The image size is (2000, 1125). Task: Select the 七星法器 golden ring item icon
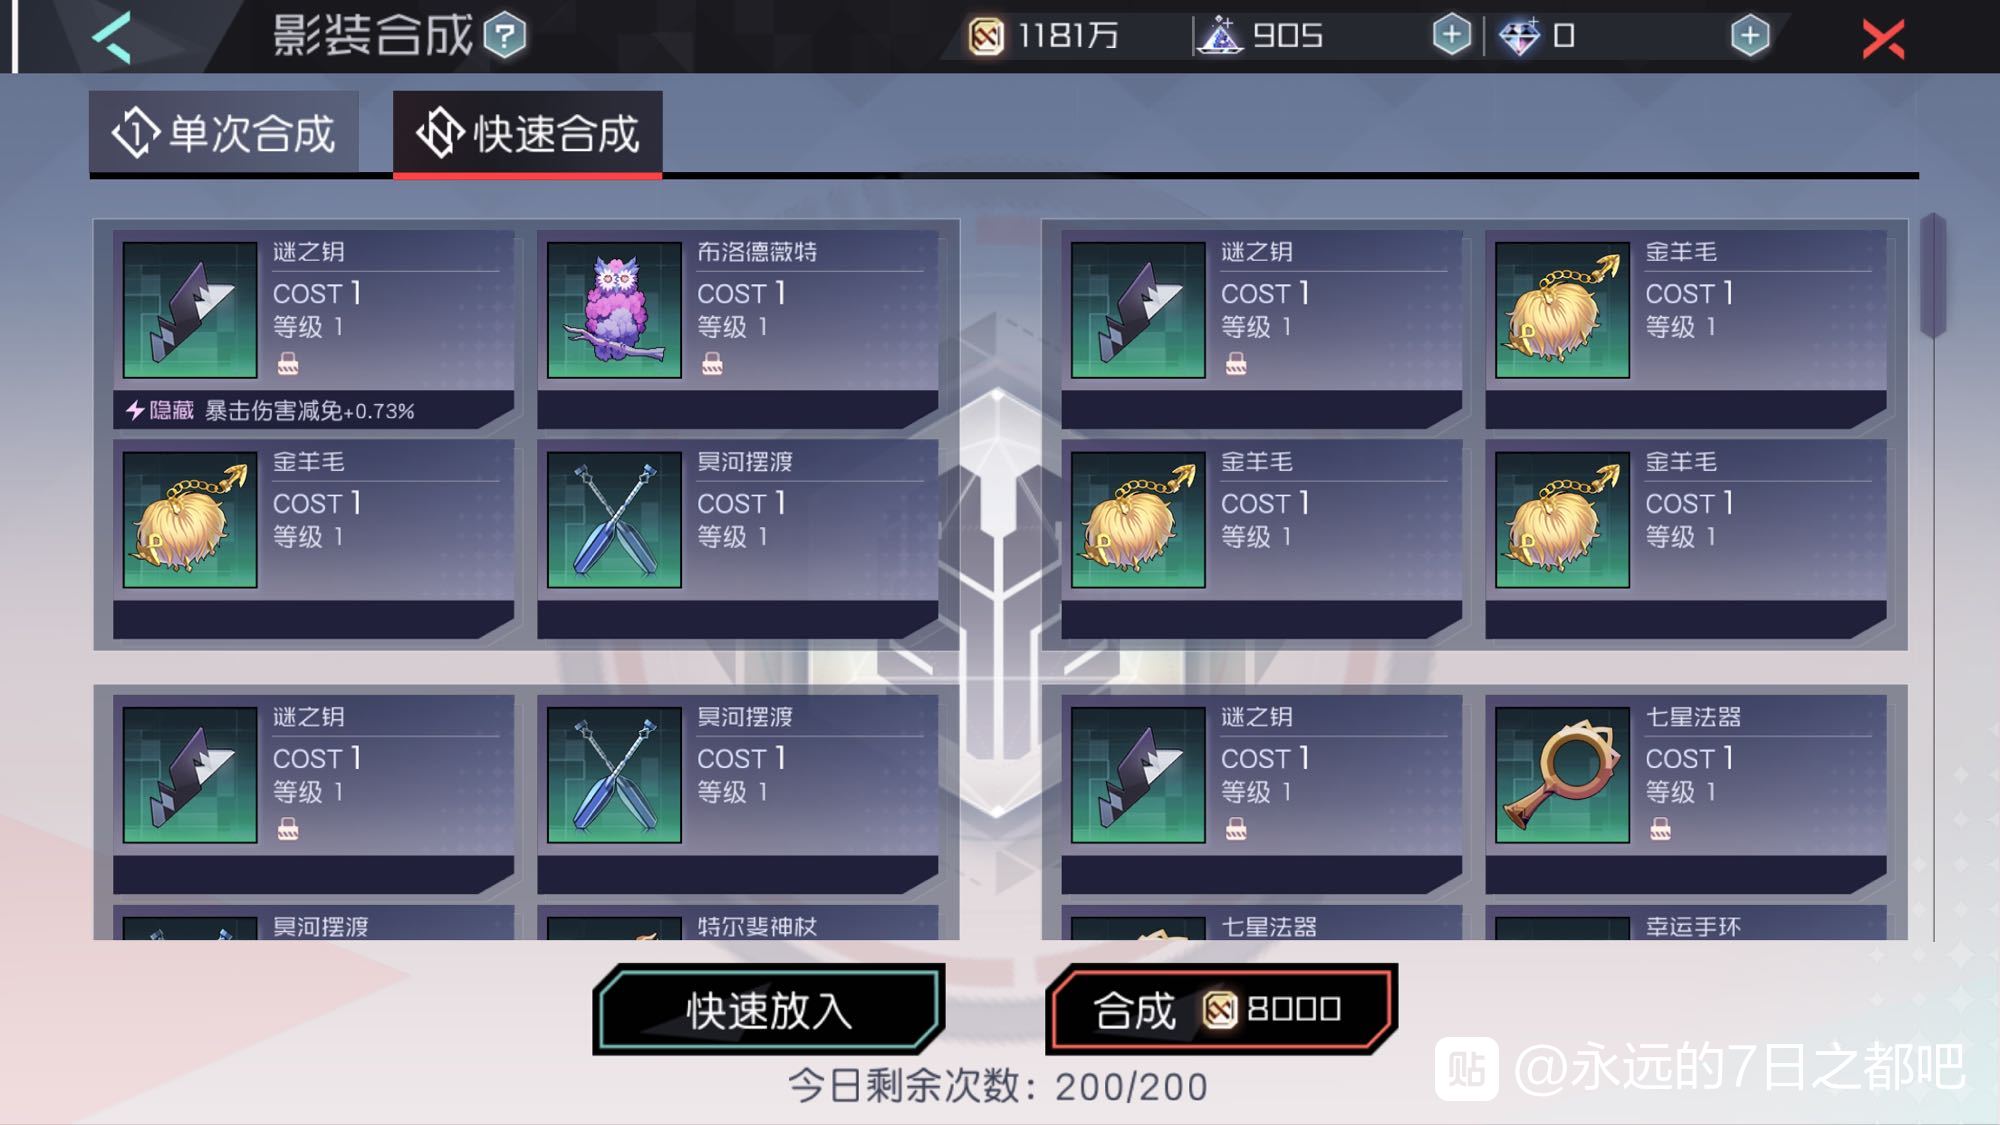(x=1562, y=775)
